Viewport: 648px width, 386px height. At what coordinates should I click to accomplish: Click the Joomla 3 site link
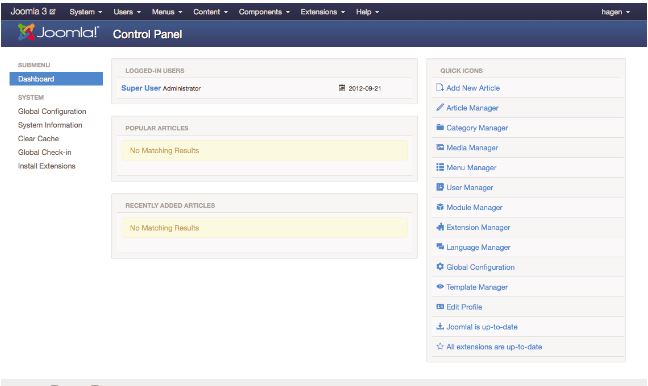[29, 12]
